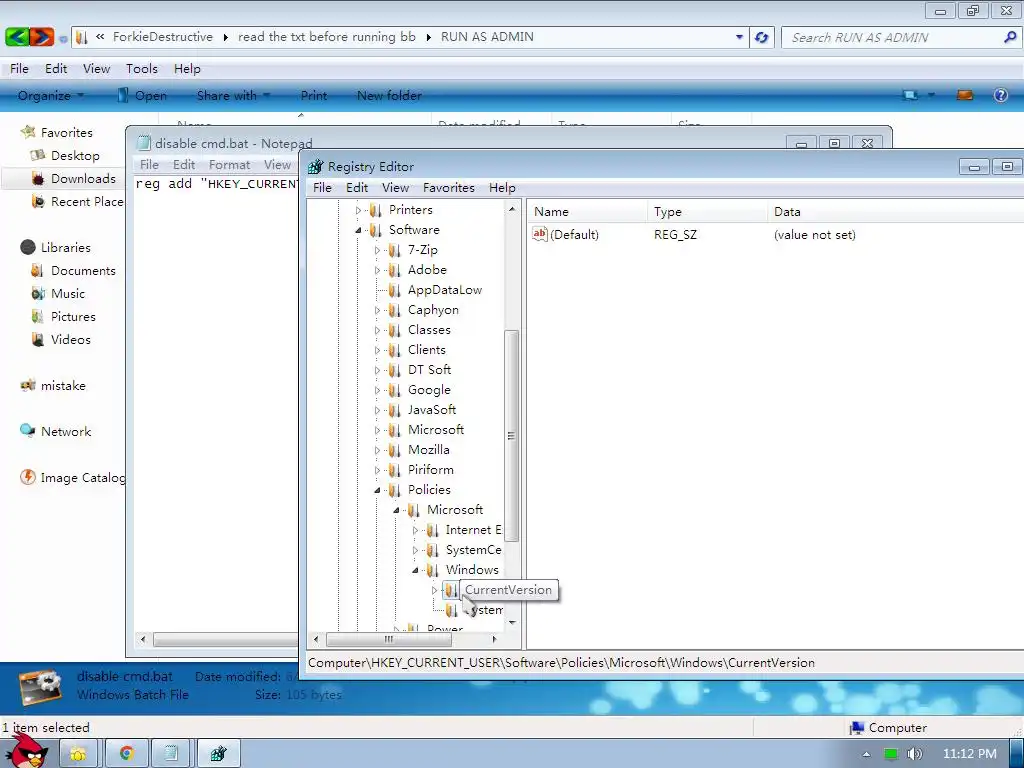Open the Explorer help question mark icon
1024x768 pixels.
click(x=1000, y=95)
